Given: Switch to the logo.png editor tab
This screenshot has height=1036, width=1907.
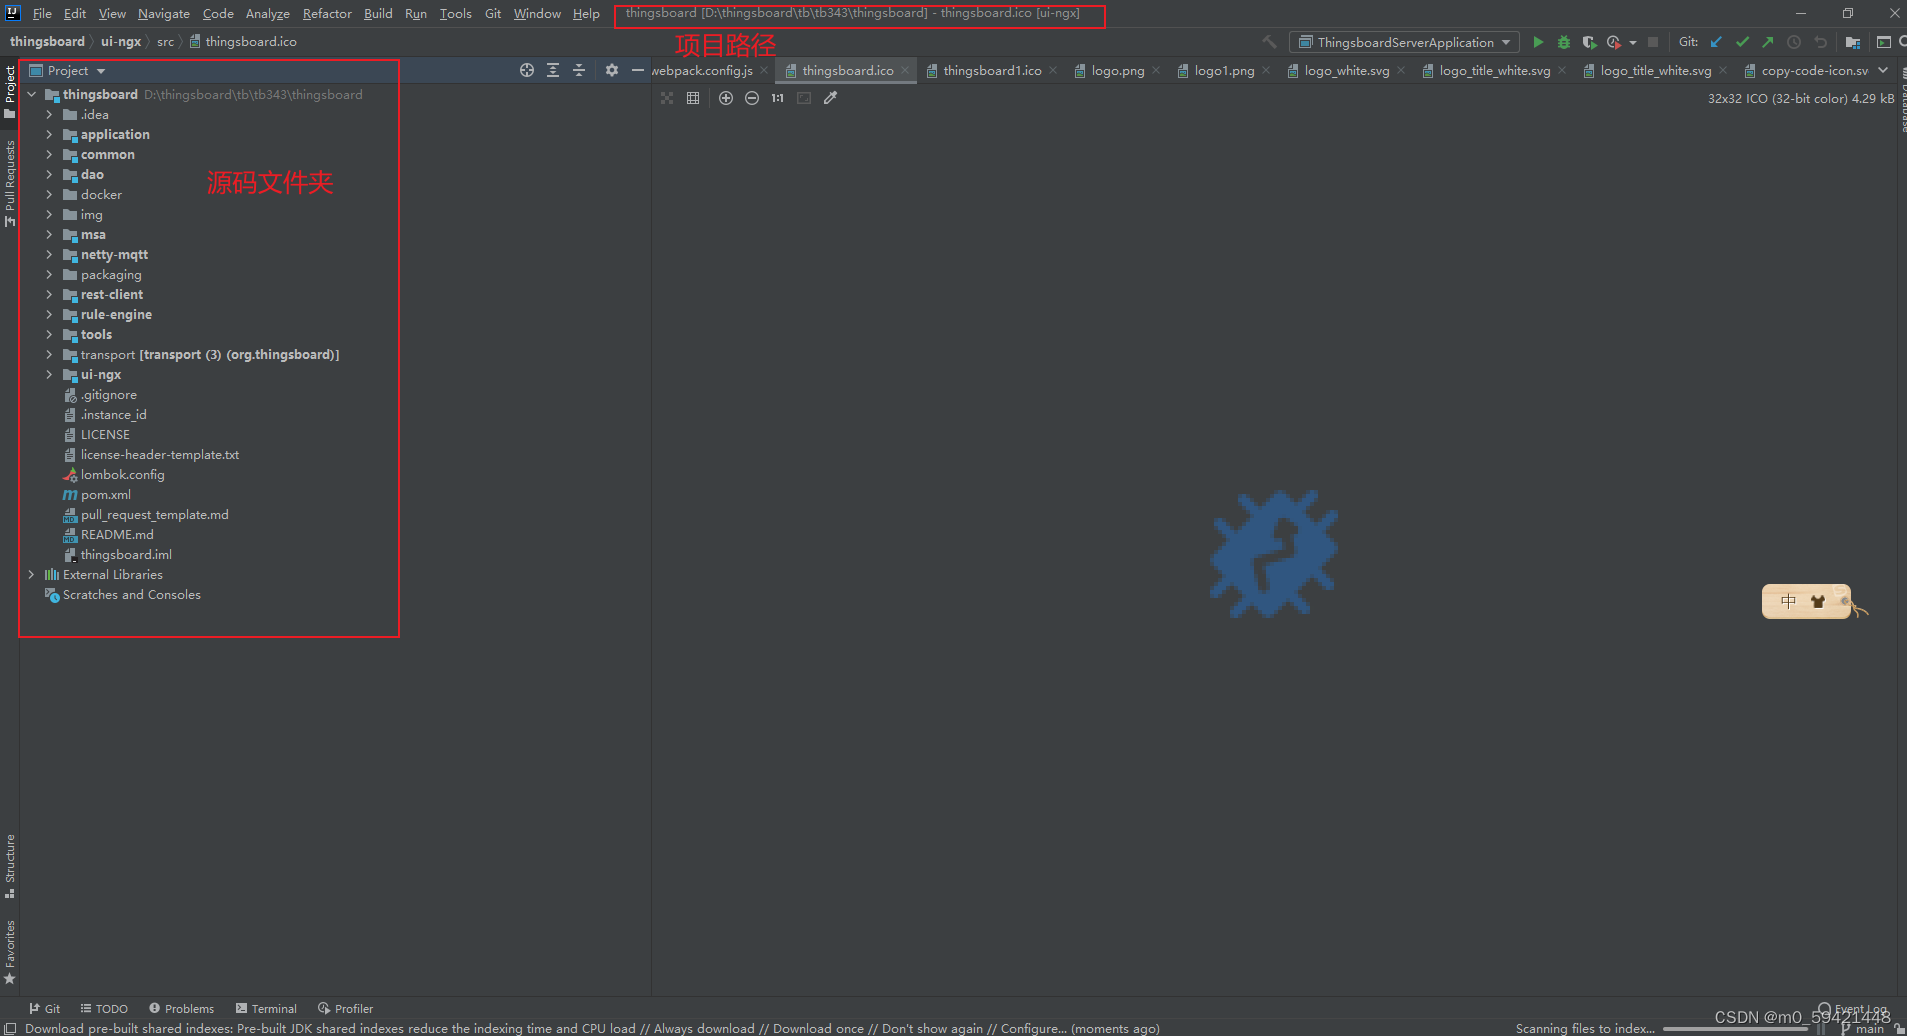Looking at the screenshot, I should (1116, 70).
